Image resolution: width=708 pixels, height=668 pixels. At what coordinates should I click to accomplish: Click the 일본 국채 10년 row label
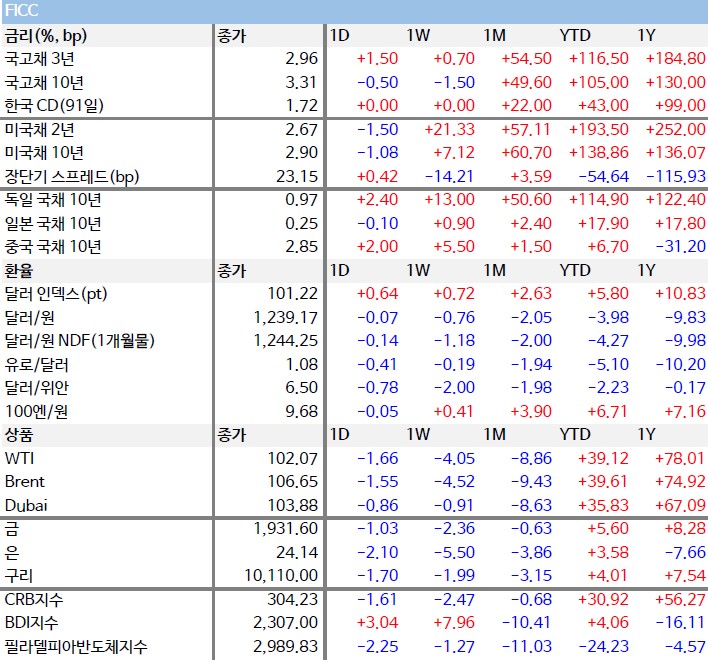click(x=53, y=223)
